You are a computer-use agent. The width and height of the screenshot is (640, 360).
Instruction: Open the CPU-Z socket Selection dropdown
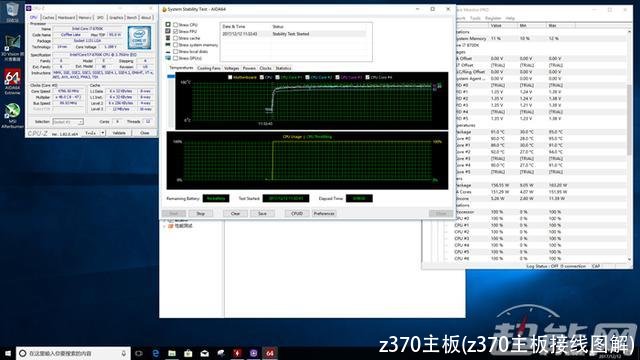(68, 122)
